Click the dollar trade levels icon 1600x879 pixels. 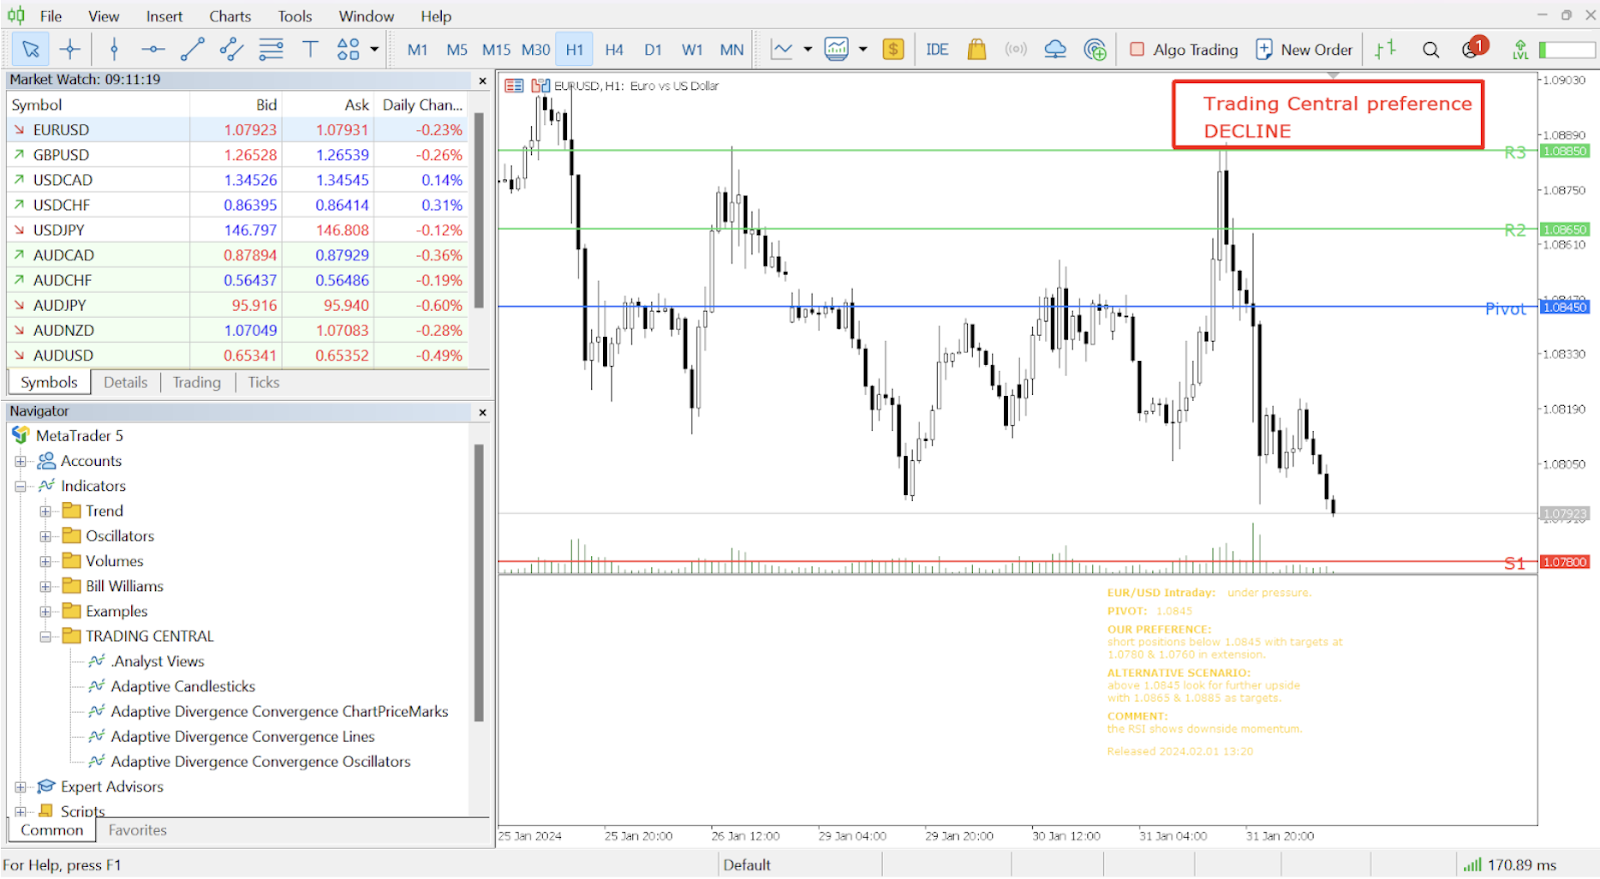tap(893, 49)
